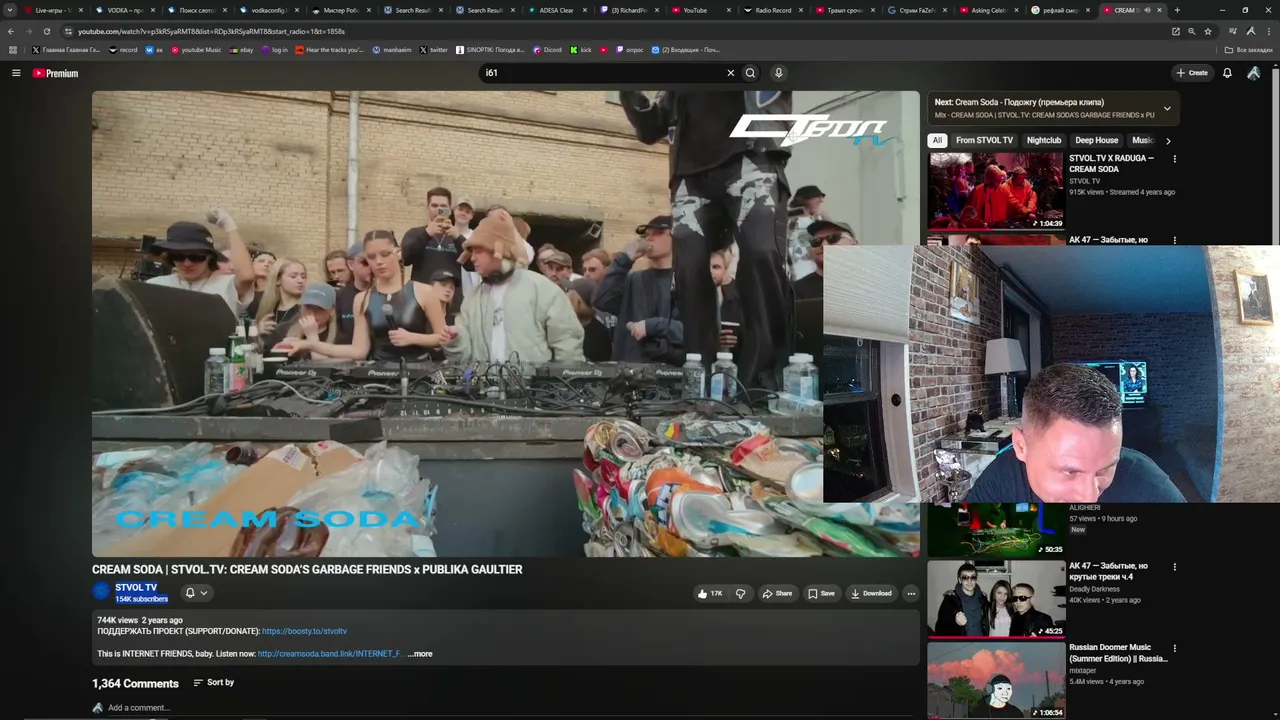This screenshot has height=720, width=1280.
Task: Go back in browser history
Action: click(11, 31)
